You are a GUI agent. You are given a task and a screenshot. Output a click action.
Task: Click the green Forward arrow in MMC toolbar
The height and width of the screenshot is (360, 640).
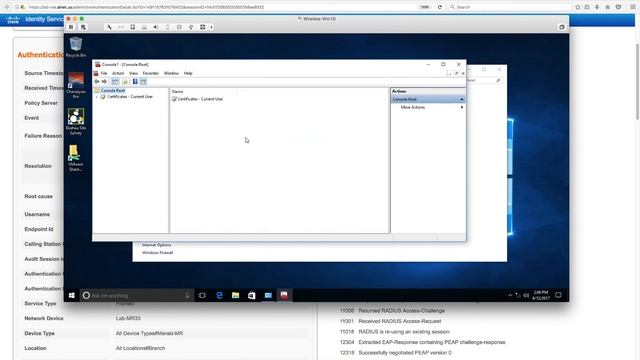point(104,82)
